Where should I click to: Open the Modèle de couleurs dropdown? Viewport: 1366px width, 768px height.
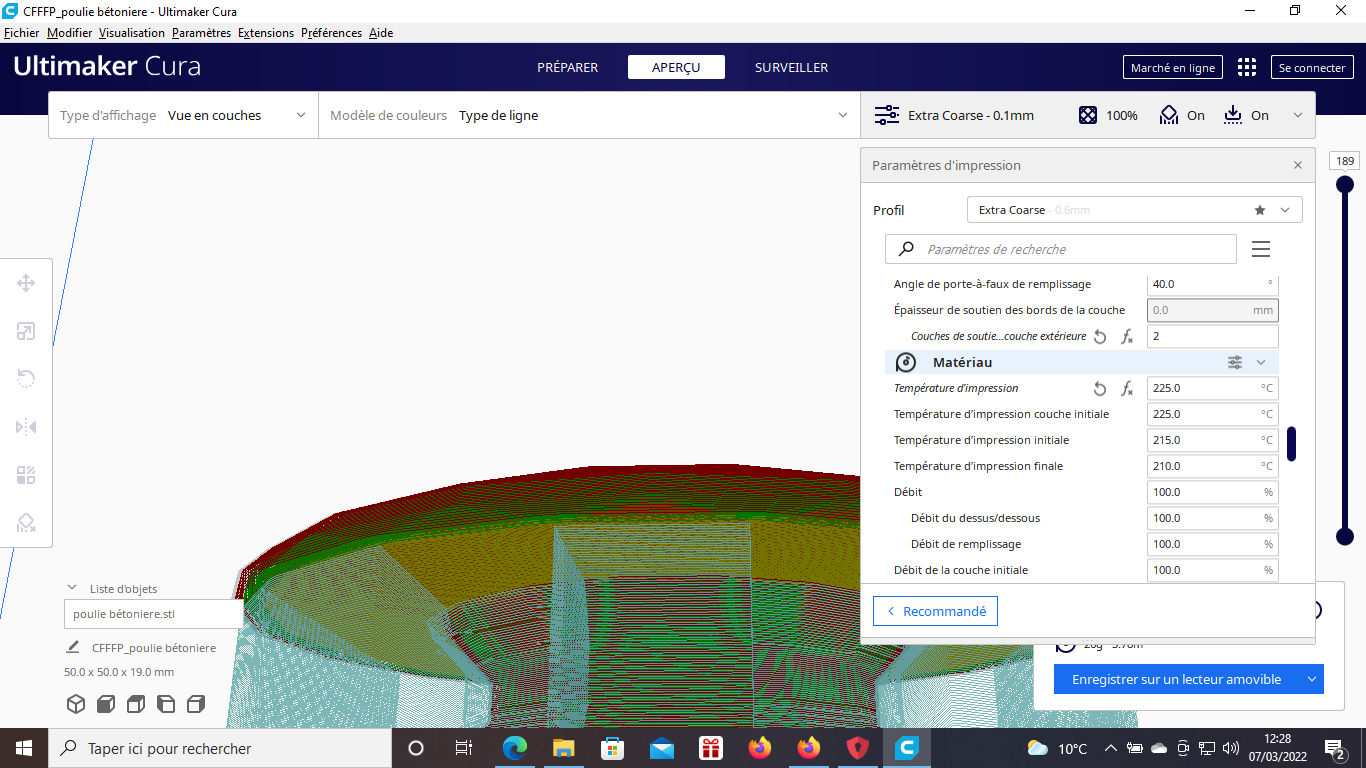point(589,115)
